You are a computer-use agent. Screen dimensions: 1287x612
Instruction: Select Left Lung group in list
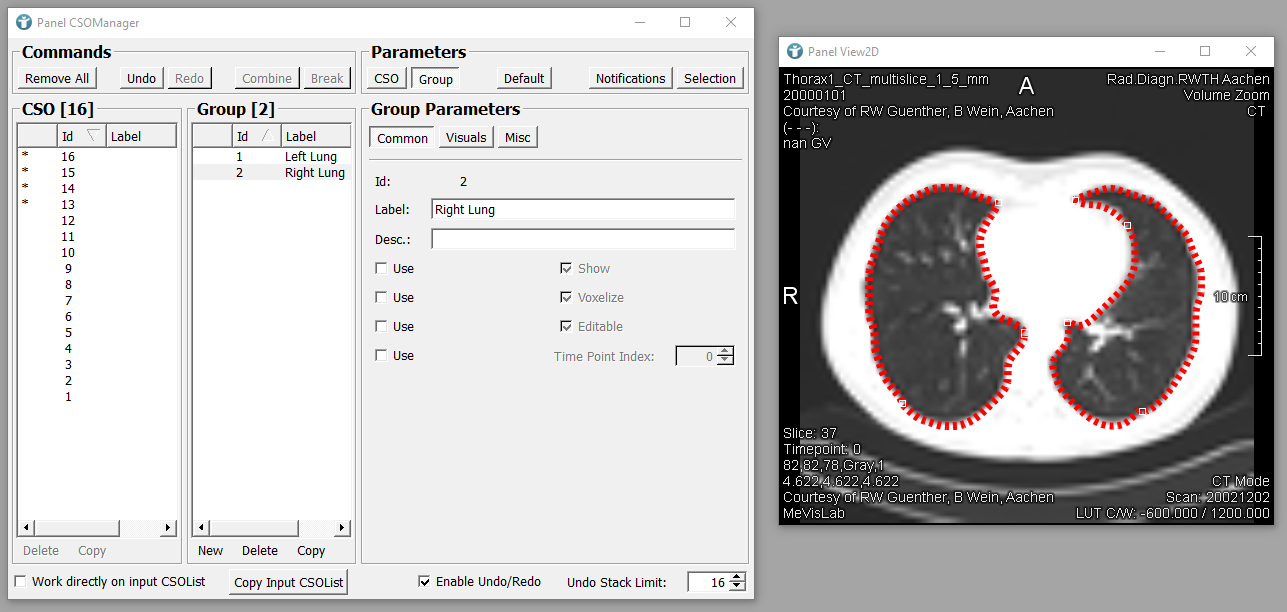point(310,157)
